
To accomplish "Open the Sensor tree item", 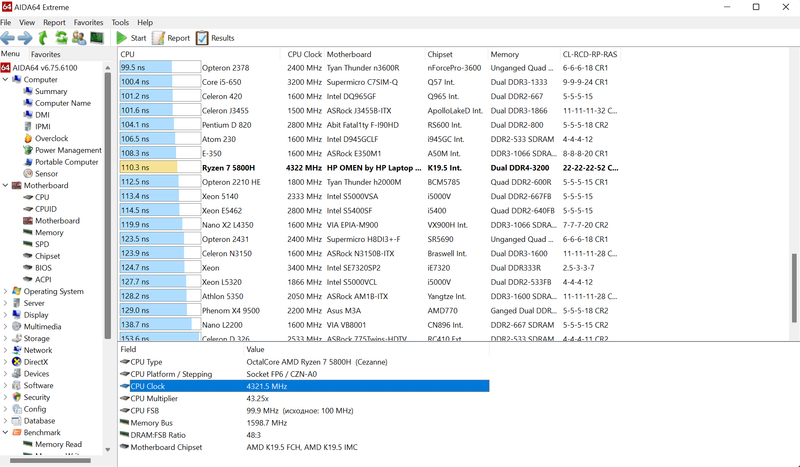I will coord(40,174).
